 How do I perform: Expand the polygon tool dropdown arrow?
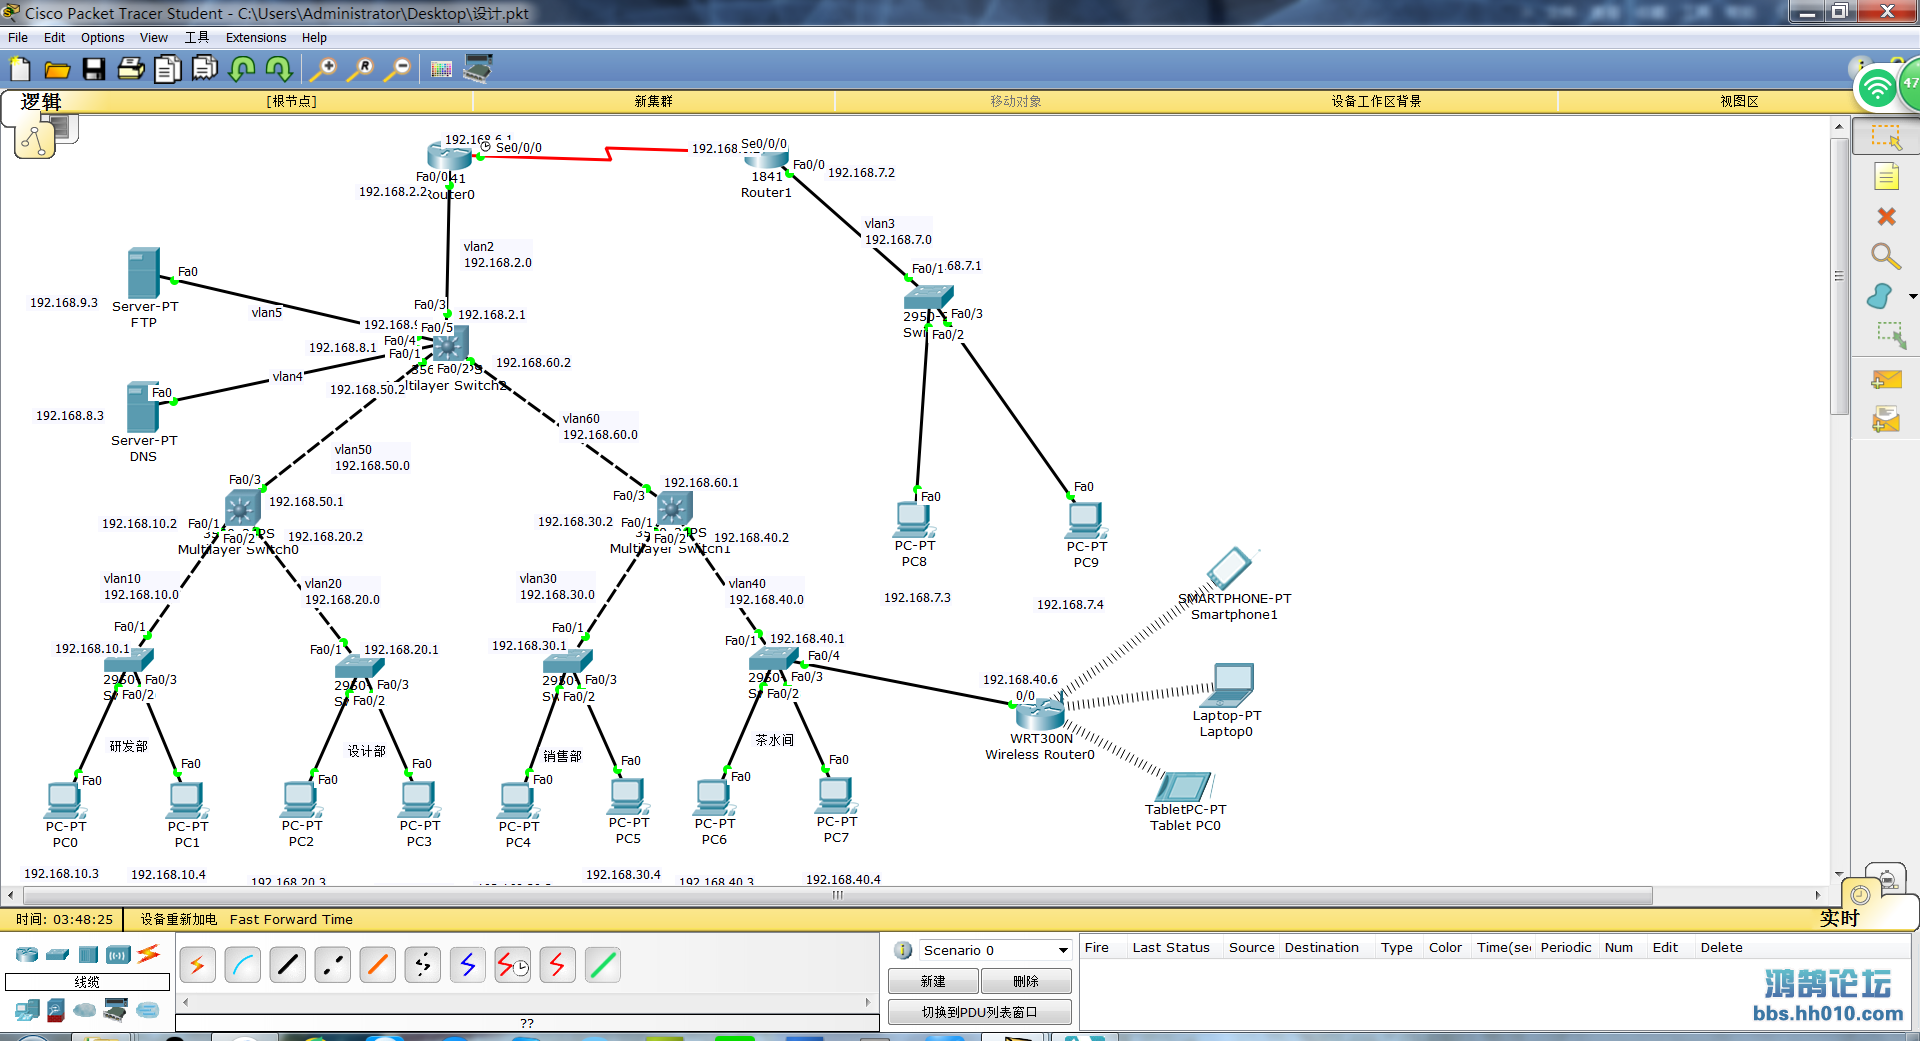pos(1912,296)
